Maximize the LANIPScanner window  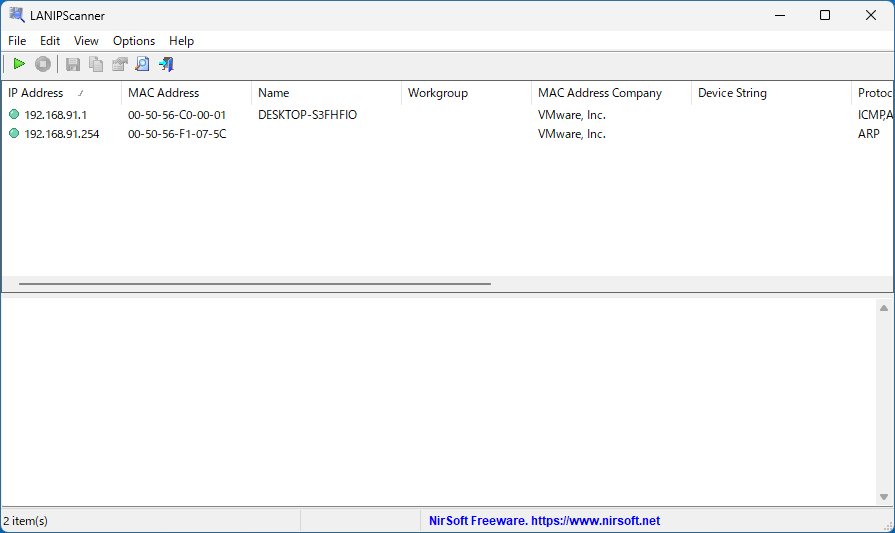[x=825, y=15]
